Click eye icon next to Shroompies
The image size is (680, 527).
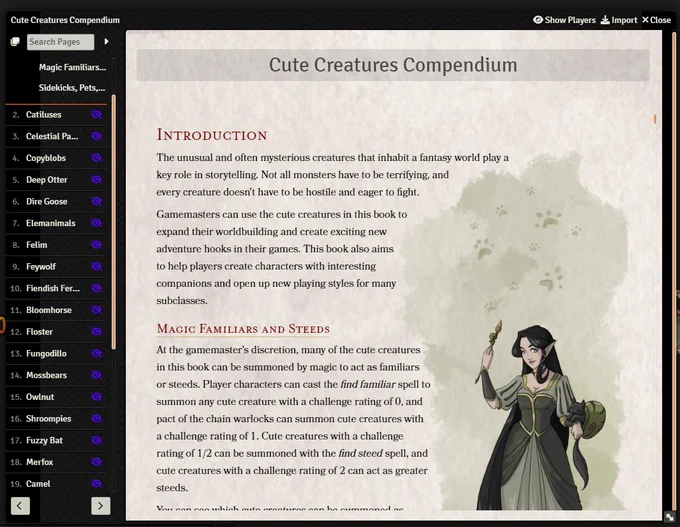click(96, 419)
